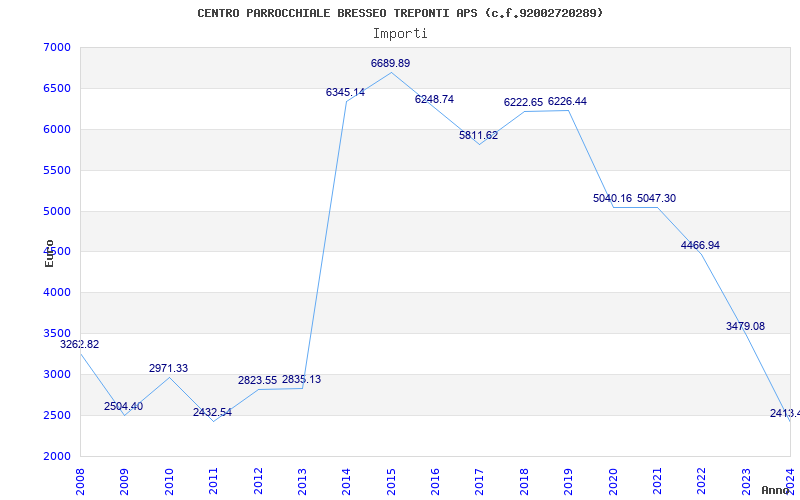Select the 6689.89 data label for 2015
The width and height of the screenshot is (800, 500).
point(390,63)
